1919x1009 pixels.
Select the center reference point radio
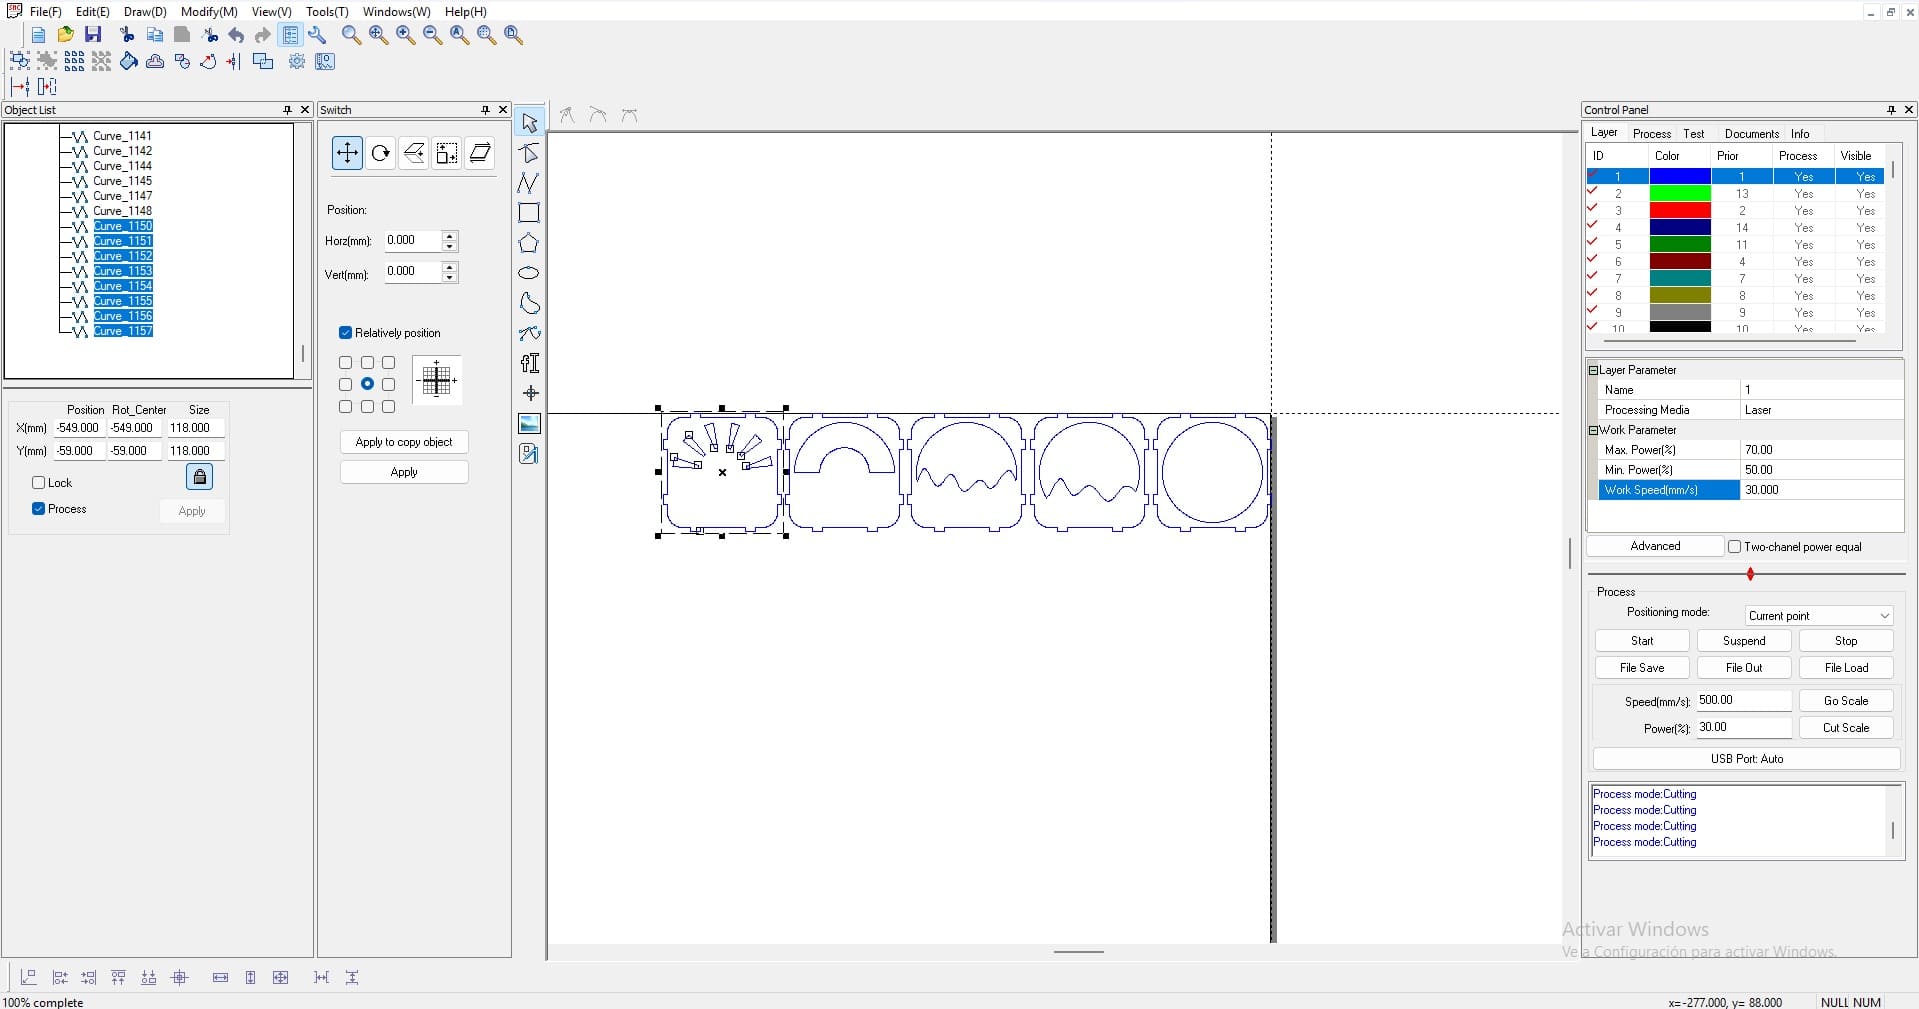[x=368, y=384]
